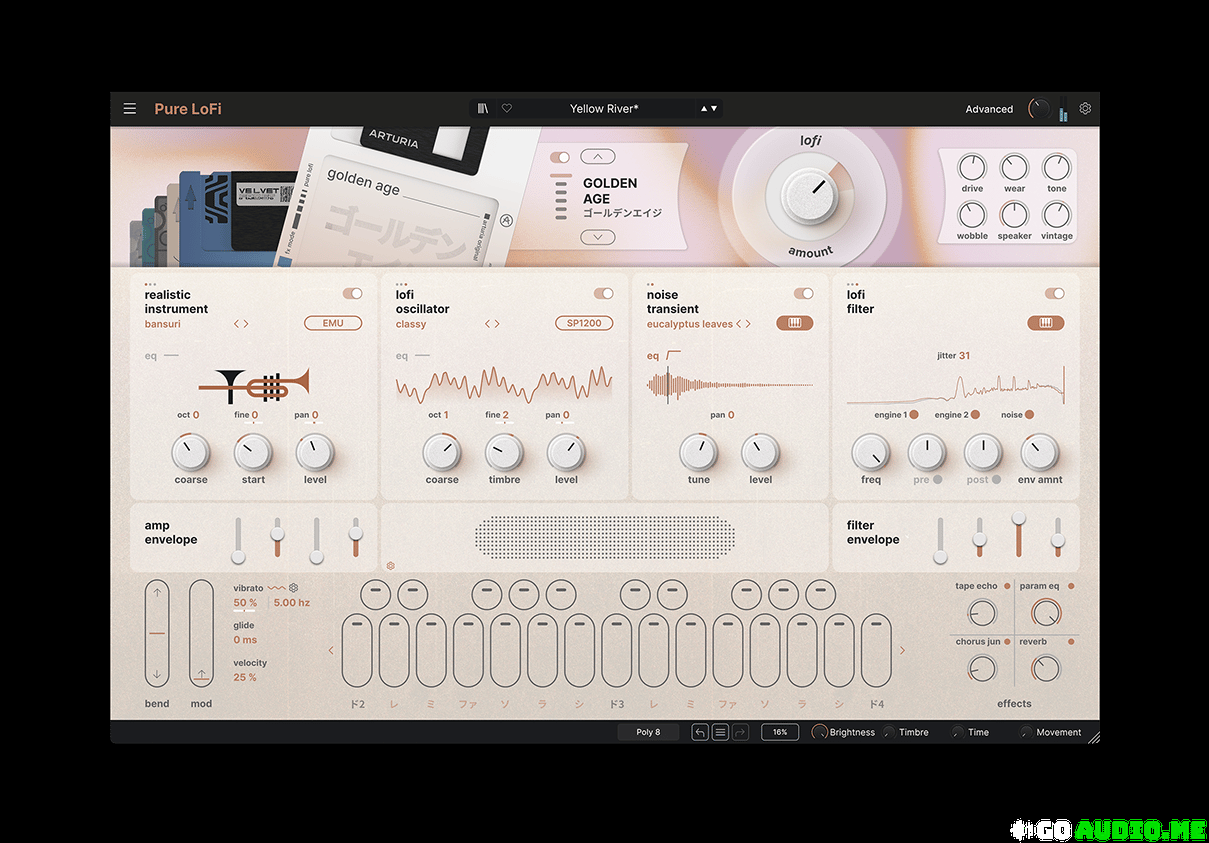Favorite the preset with the heart icon

click(x=507, y=109)
